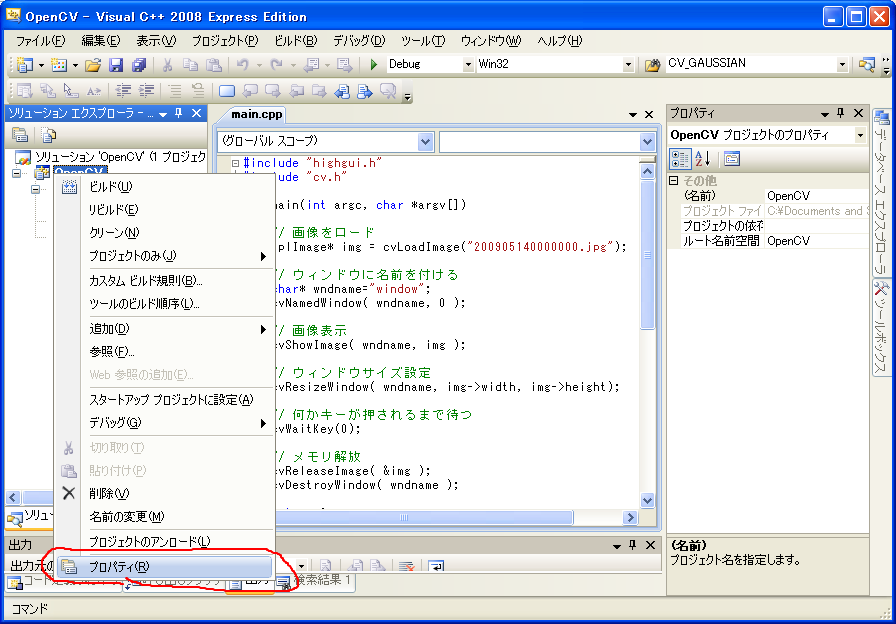Open the ファイル(F) menu
The image size is (896, 624).
point(41,41)
